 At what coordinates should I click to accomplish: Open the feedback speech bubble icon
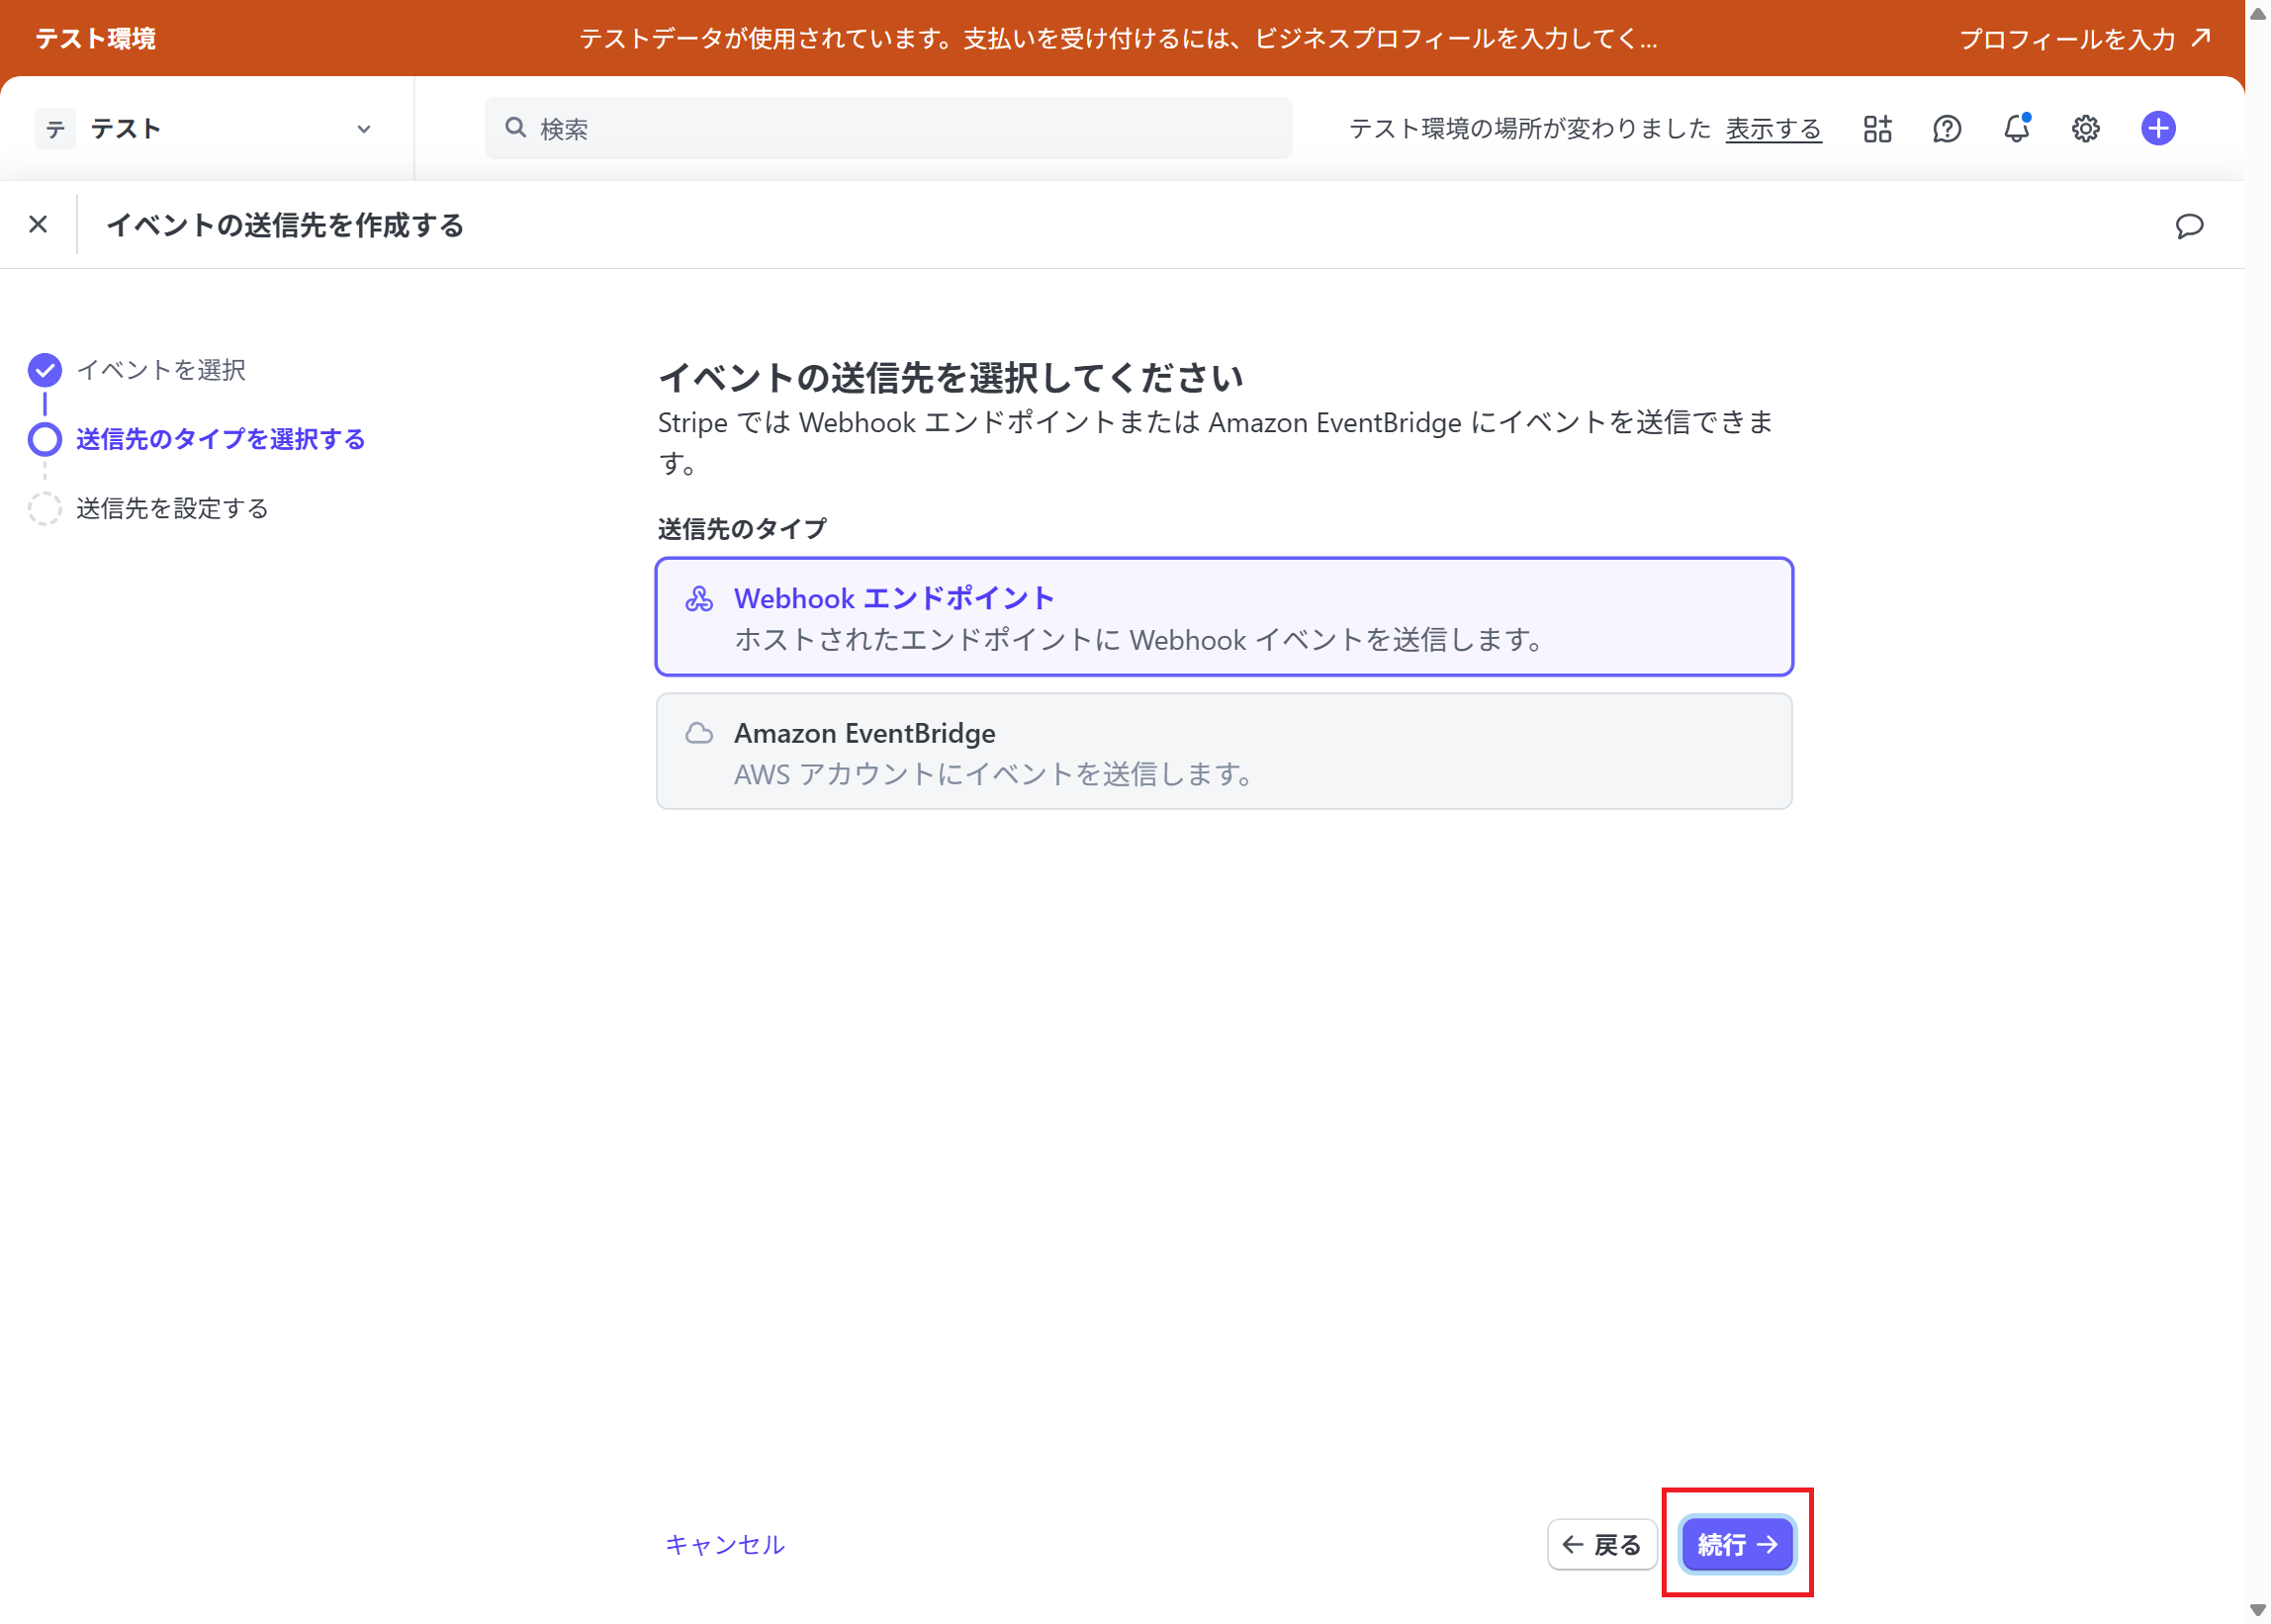pos(2188,226)
